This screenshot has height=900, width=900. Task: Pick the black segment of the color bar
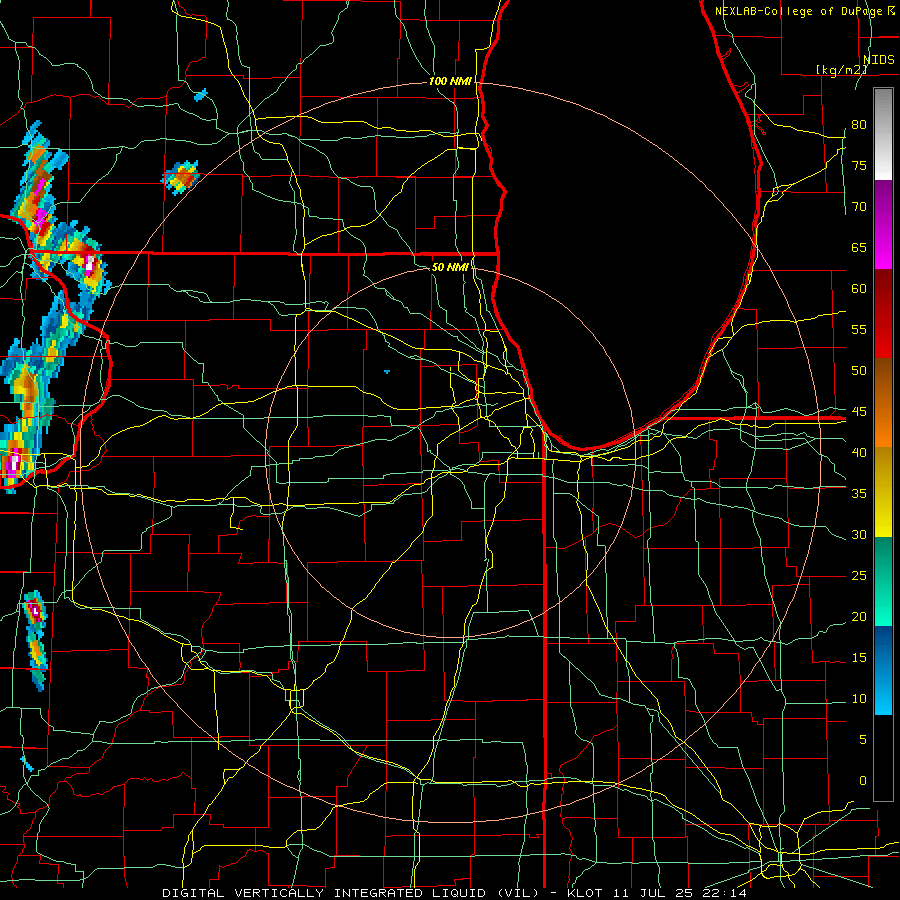(883, 758)
